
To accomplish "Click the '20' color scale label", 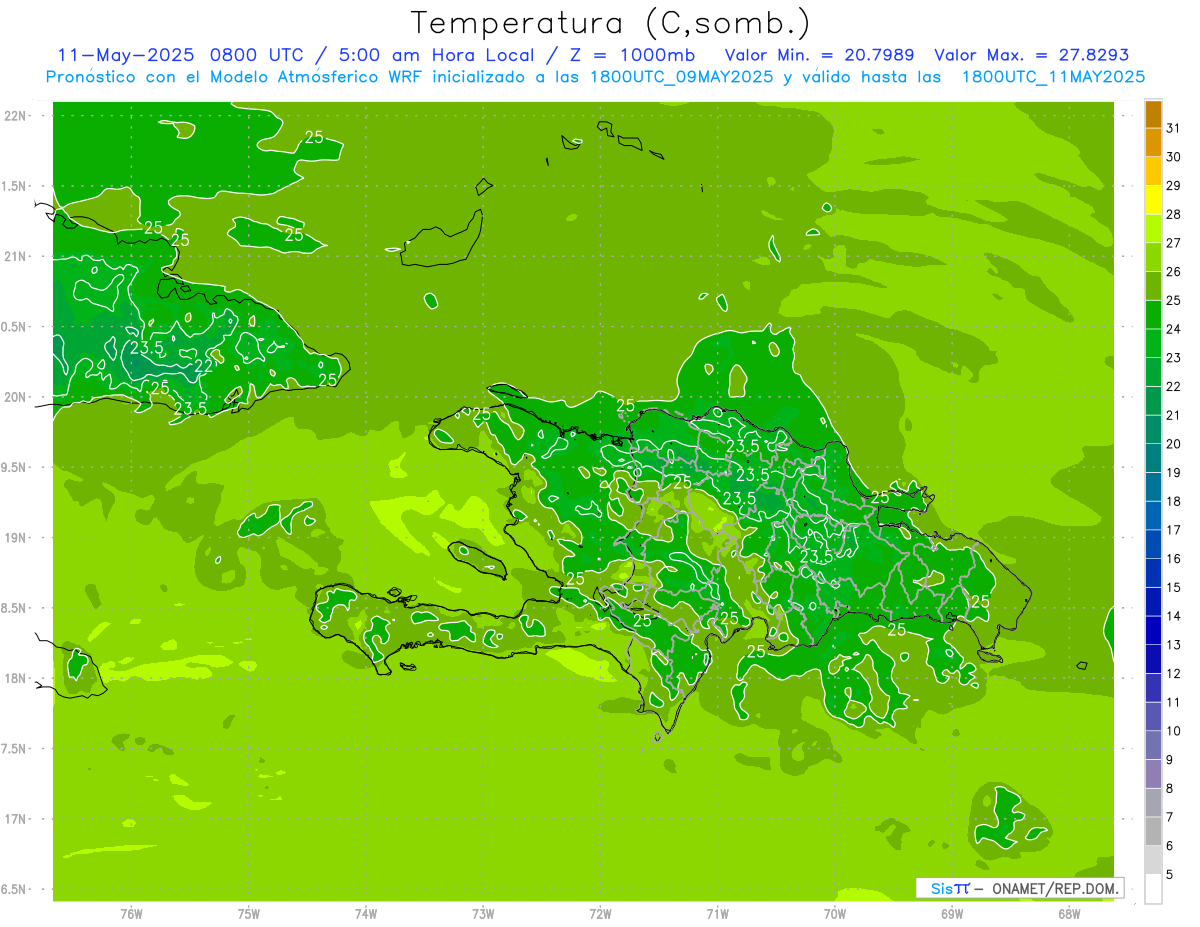I will click(x=1174, y=444).
